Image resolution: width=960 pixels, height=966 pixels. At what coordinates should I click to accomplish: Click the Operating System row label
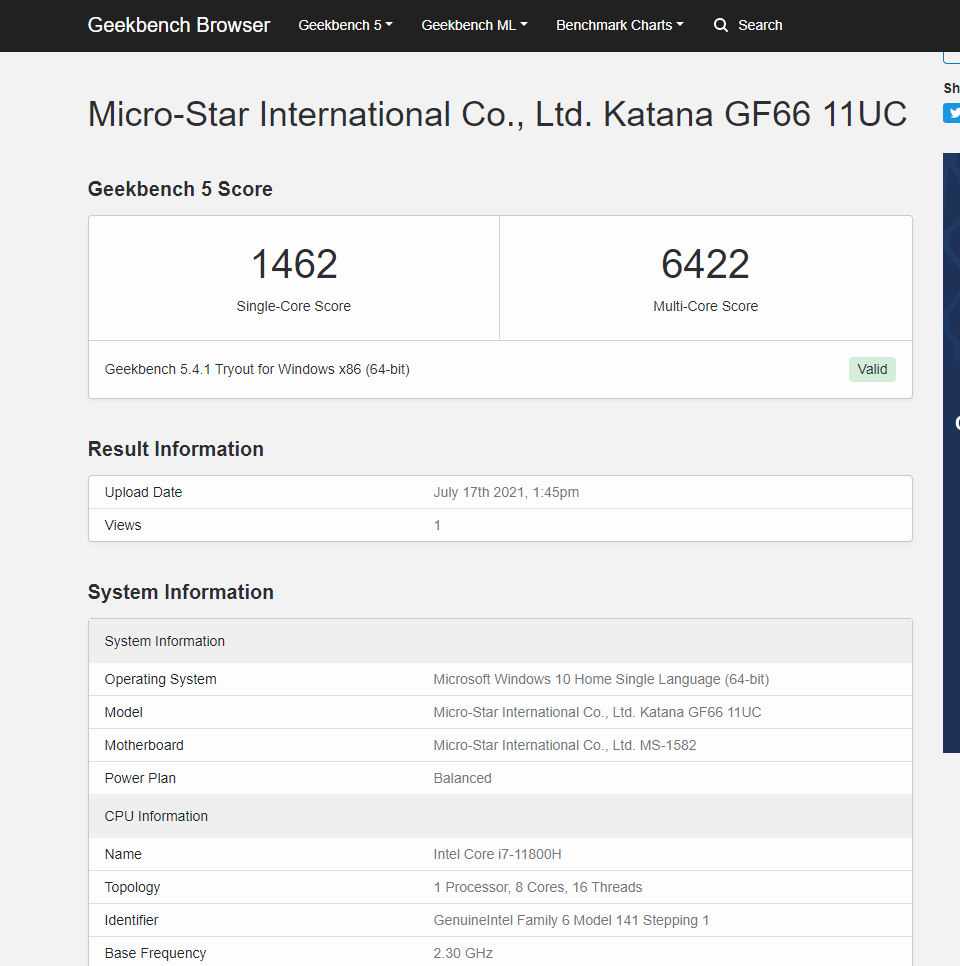[160, 680]
